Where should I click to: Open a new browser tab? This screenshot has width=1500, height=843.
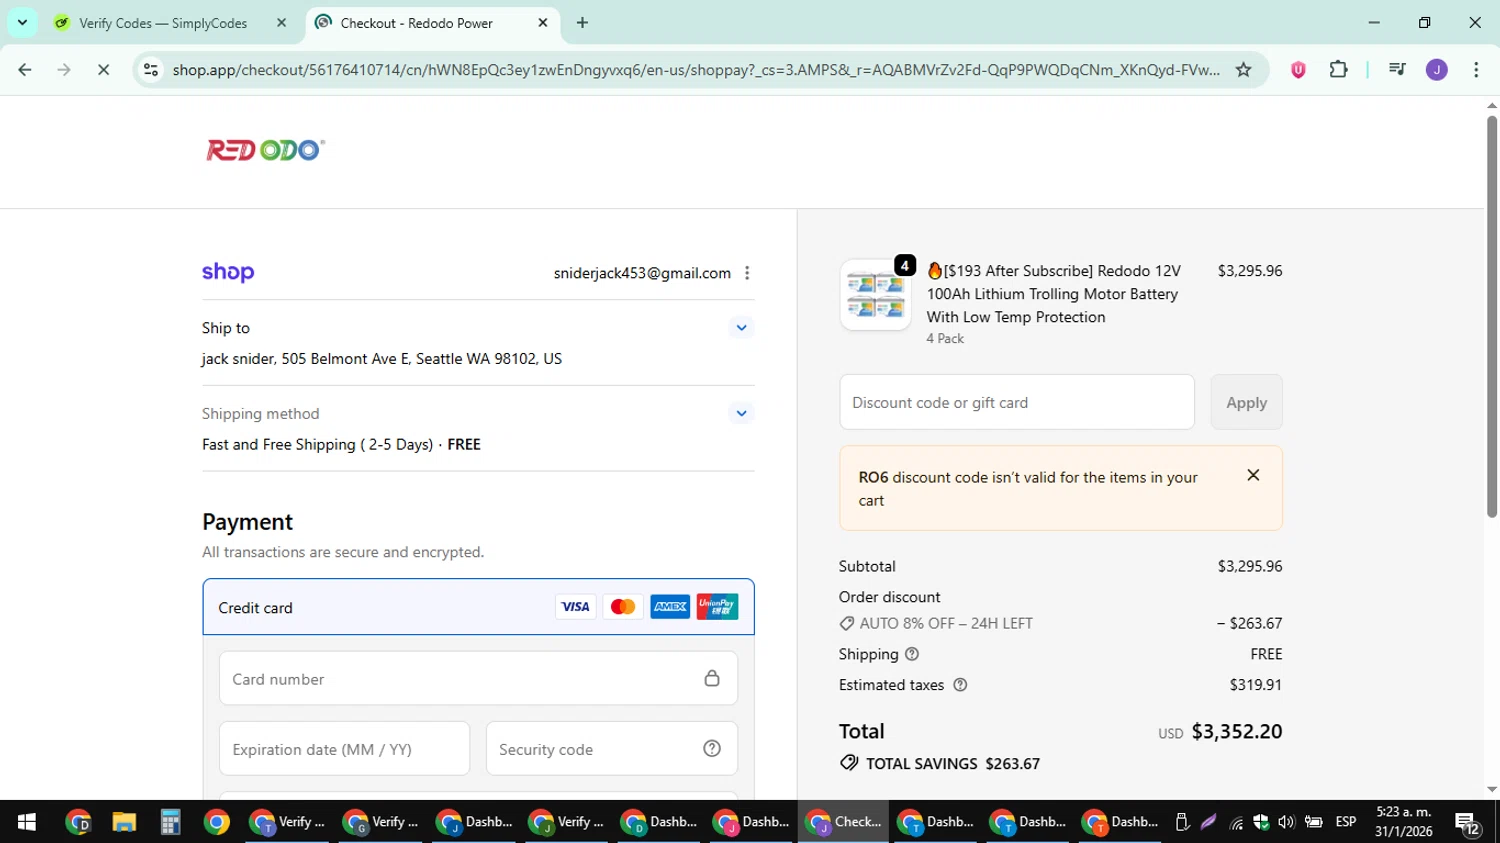tap(582, 23)
